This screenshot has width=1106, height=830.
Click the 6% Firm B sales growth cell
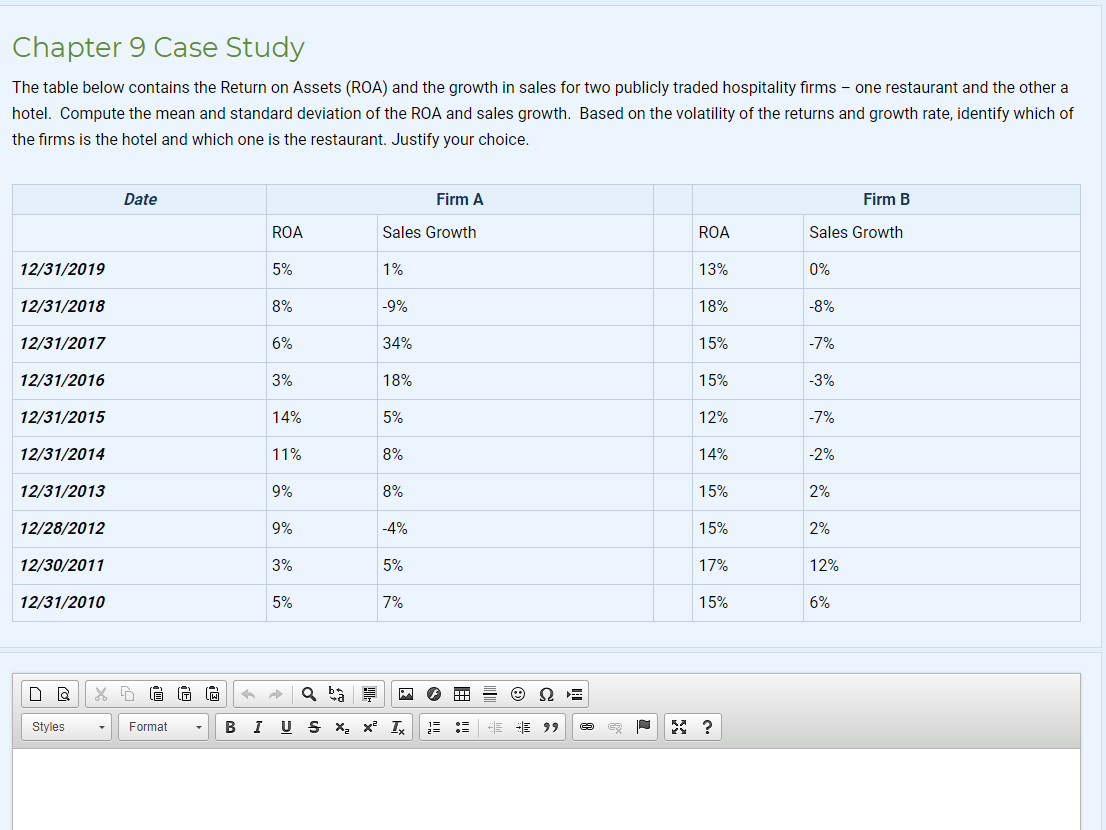point(942,602)
